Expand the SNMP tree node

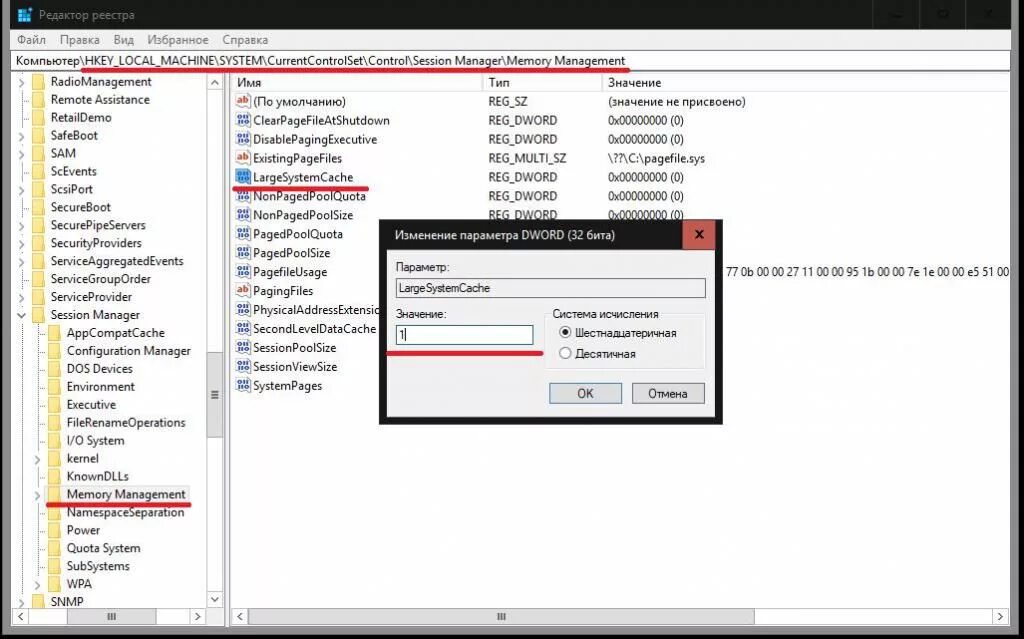tap(22, 602)
